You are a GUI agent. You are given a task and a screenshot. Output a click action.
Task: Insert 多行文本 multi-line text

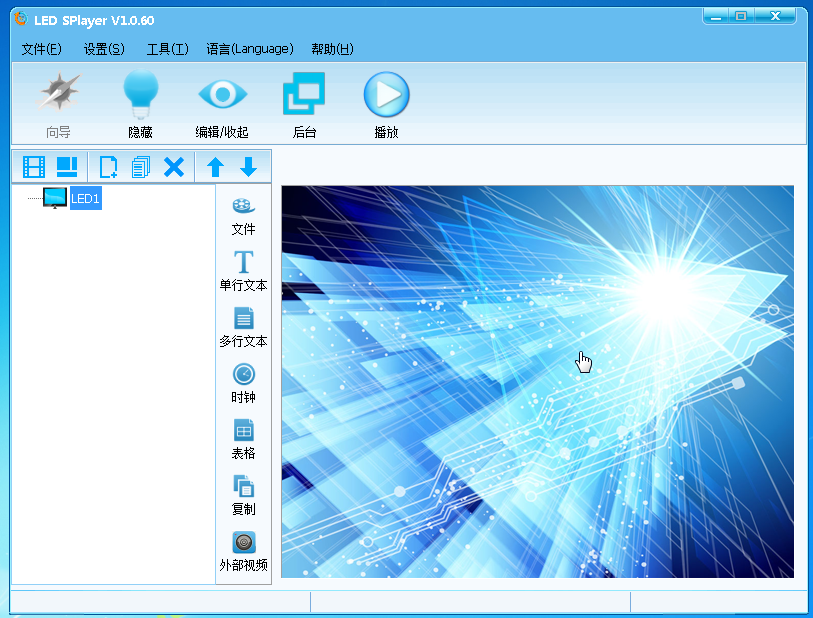click(x=243, y=327)
